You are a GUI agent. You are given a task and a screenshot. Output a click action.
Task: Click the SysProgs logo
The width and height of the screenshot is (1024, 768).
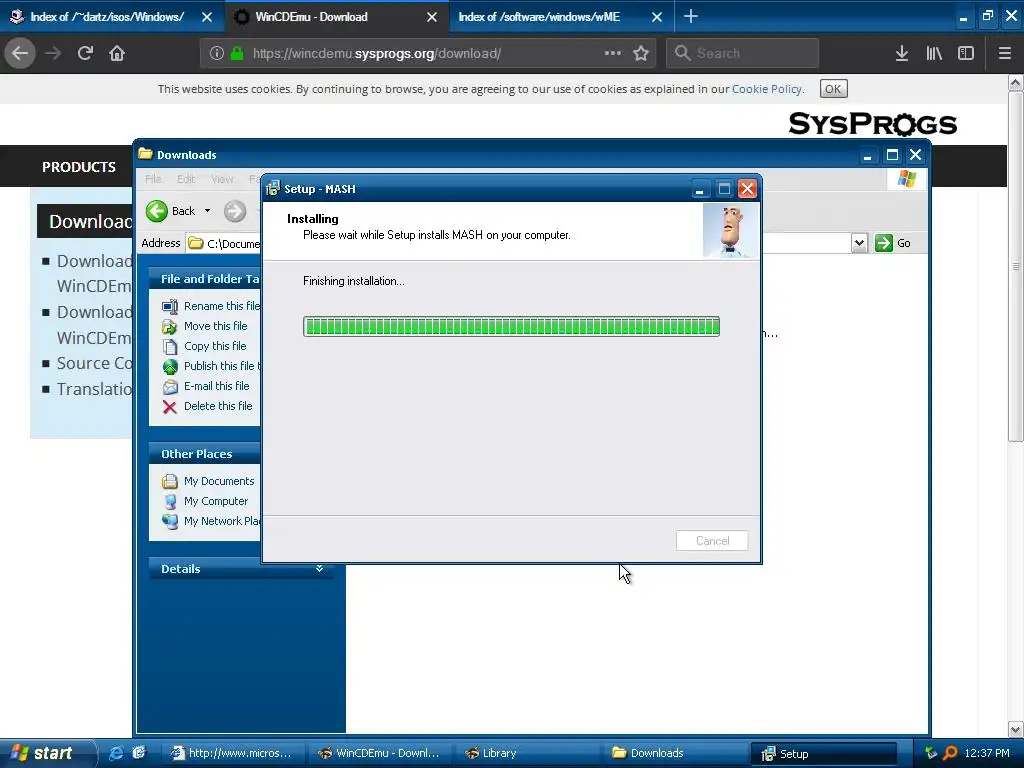point(872,123)
